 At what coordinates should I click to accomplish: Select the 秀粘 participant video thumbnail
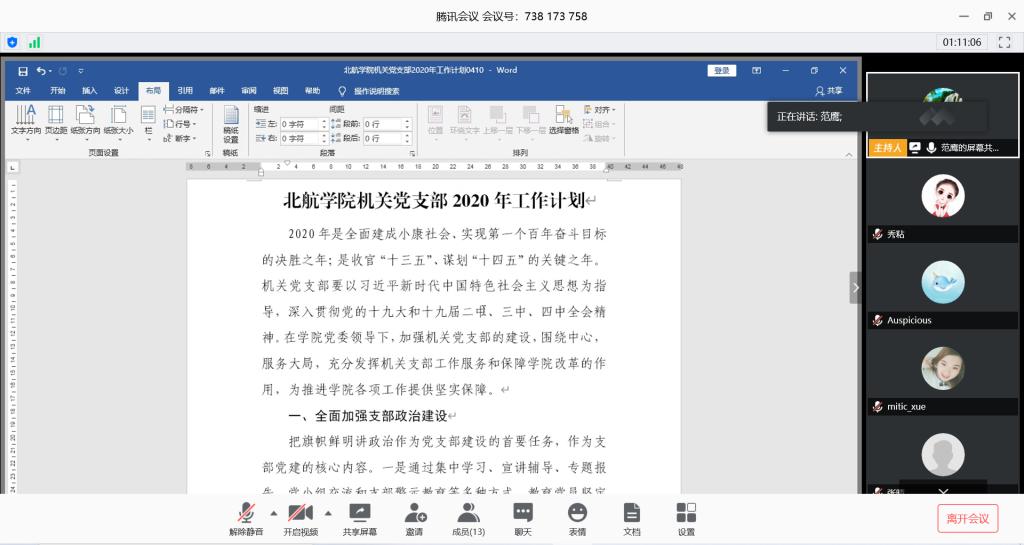click(943, 198)
